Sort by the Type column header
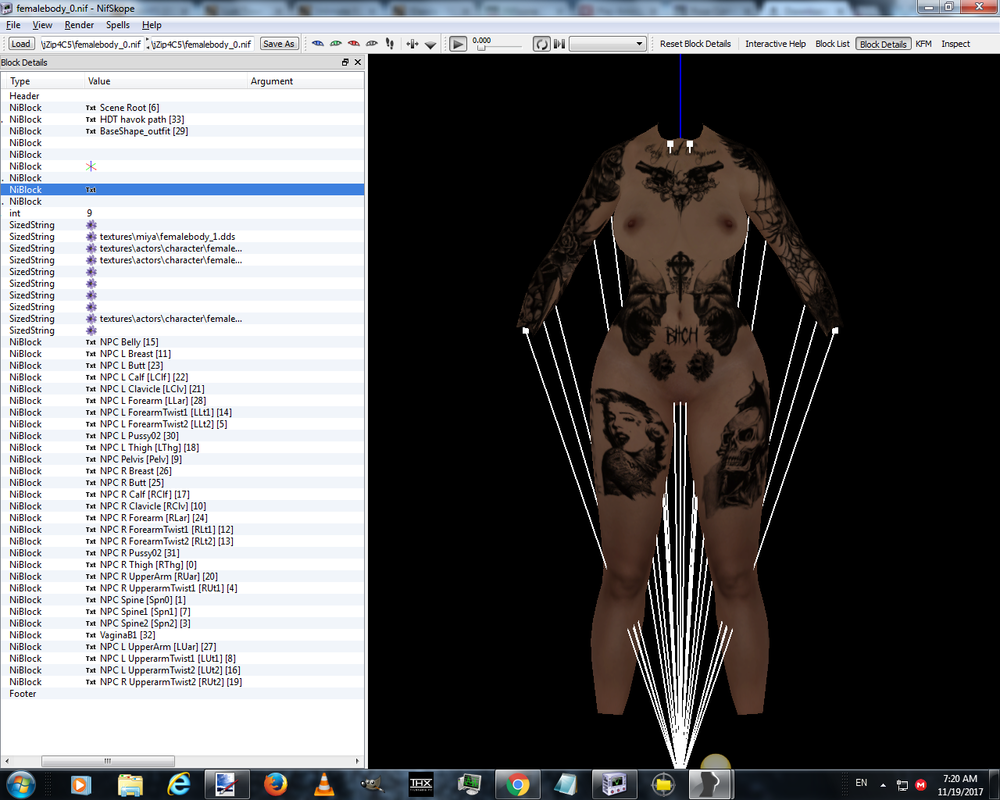1000x800 pixels. 43,81
